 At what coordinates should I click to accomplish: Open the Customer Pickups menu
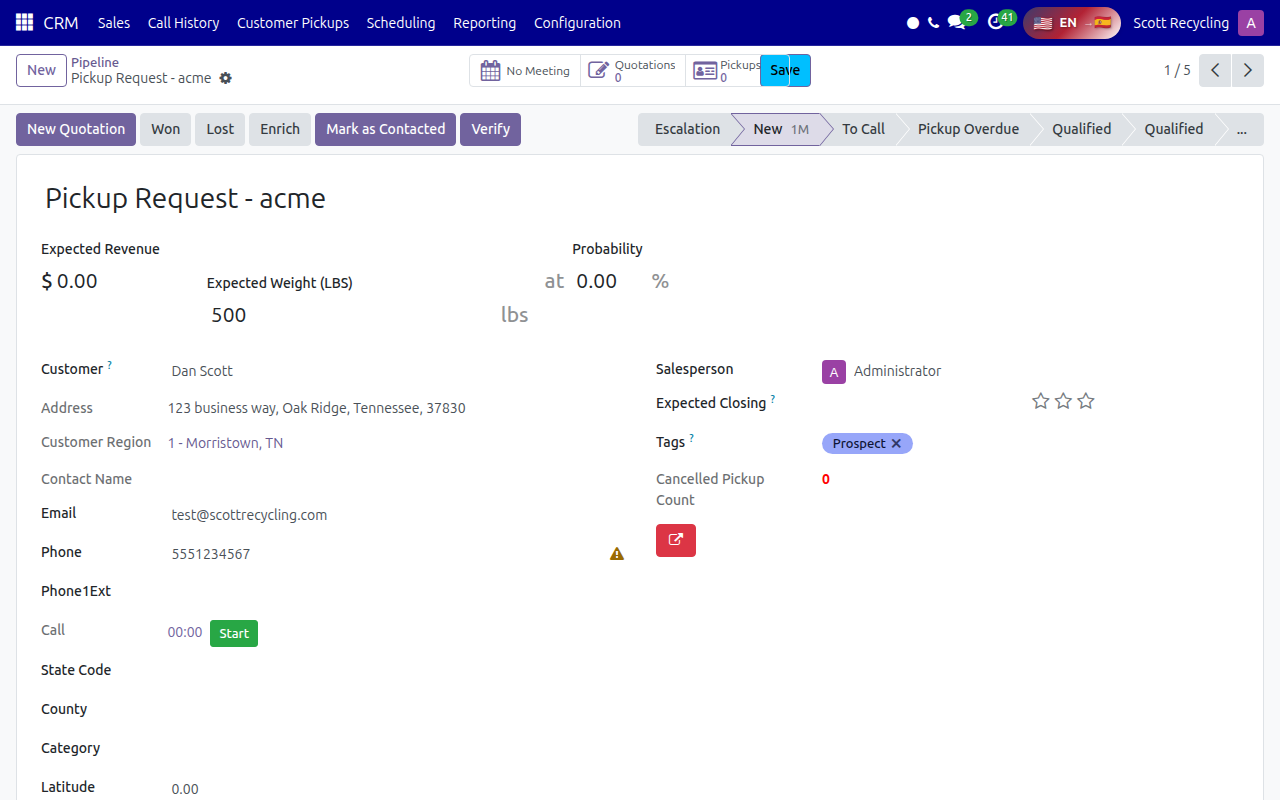point(293,22)
